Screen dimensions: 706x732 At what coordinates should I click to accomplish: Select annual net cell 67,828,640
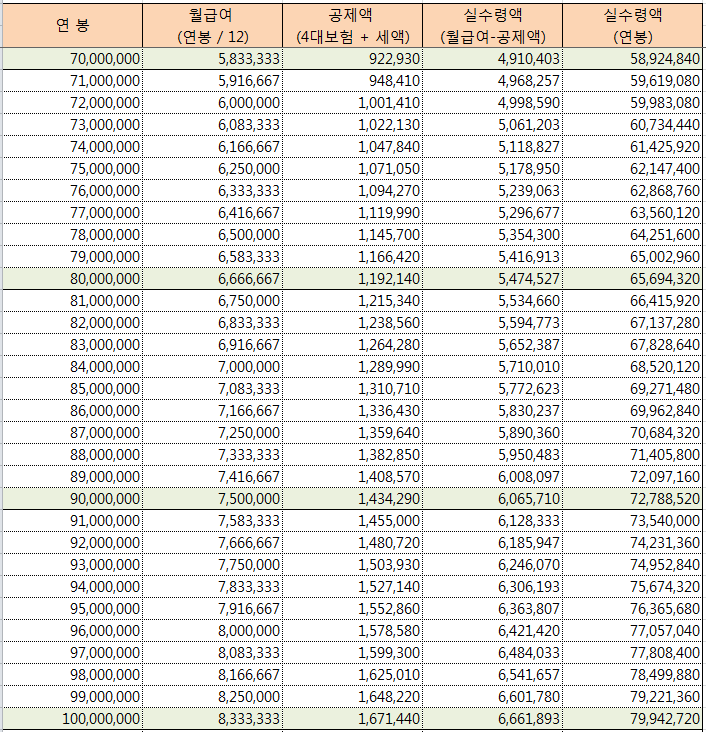pyautogui.click(x=633, y=345)
